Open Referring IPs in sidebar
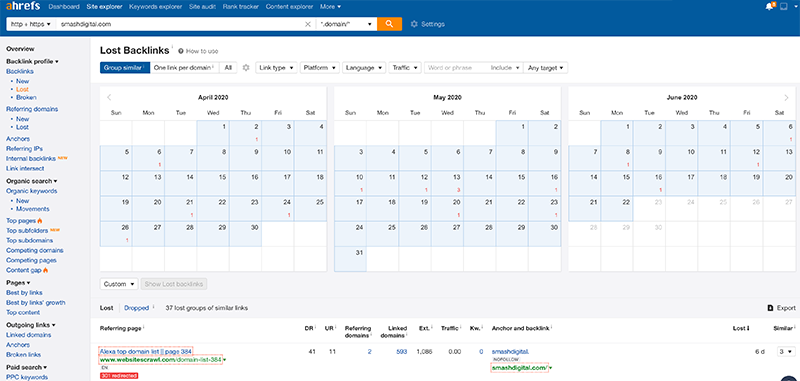Viewport: 800px width, 381px height. 24,148
